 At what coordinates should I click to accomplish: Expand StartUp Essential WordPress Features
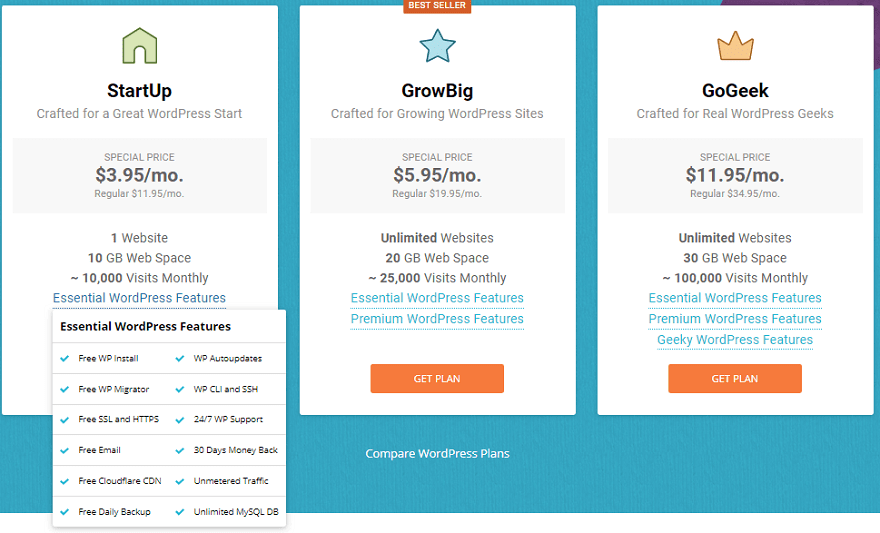coord(139,298)
